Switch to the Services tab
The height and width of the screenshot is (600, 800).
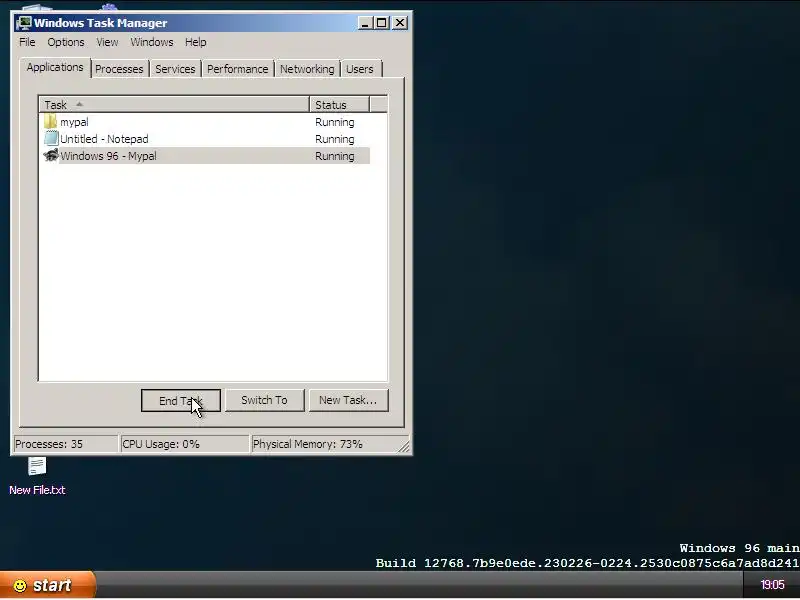click(175, 69)
